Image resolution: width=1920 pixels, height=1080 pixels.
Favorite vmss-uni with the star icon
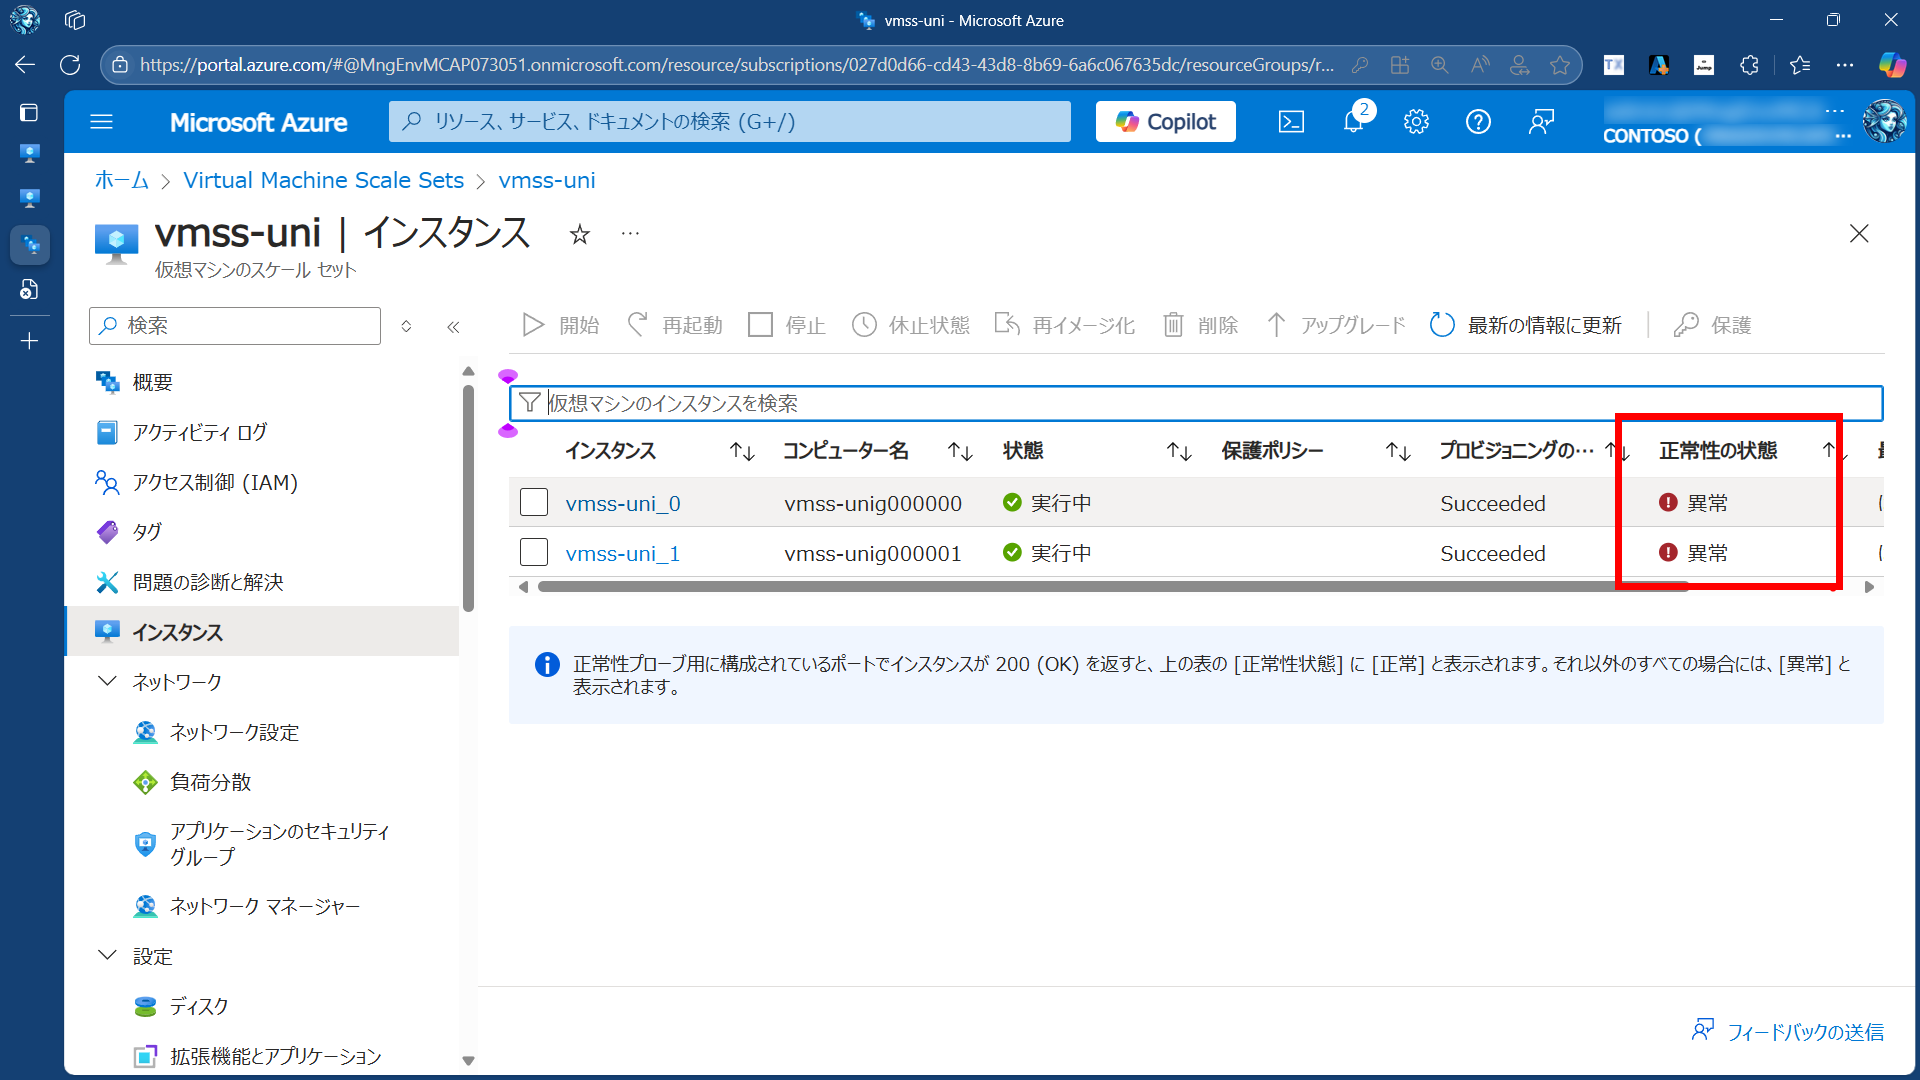coord(580,235)
